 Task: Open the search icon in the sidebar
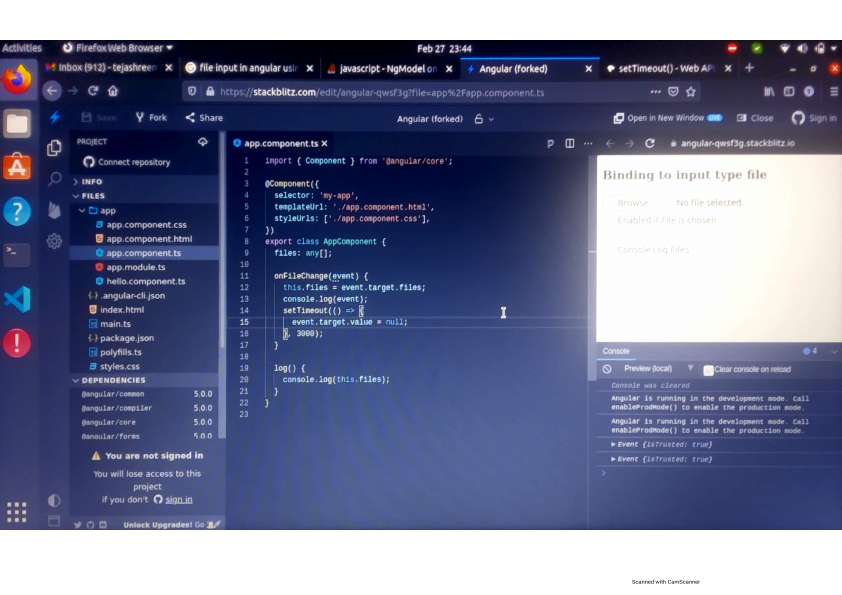point(54,179)
